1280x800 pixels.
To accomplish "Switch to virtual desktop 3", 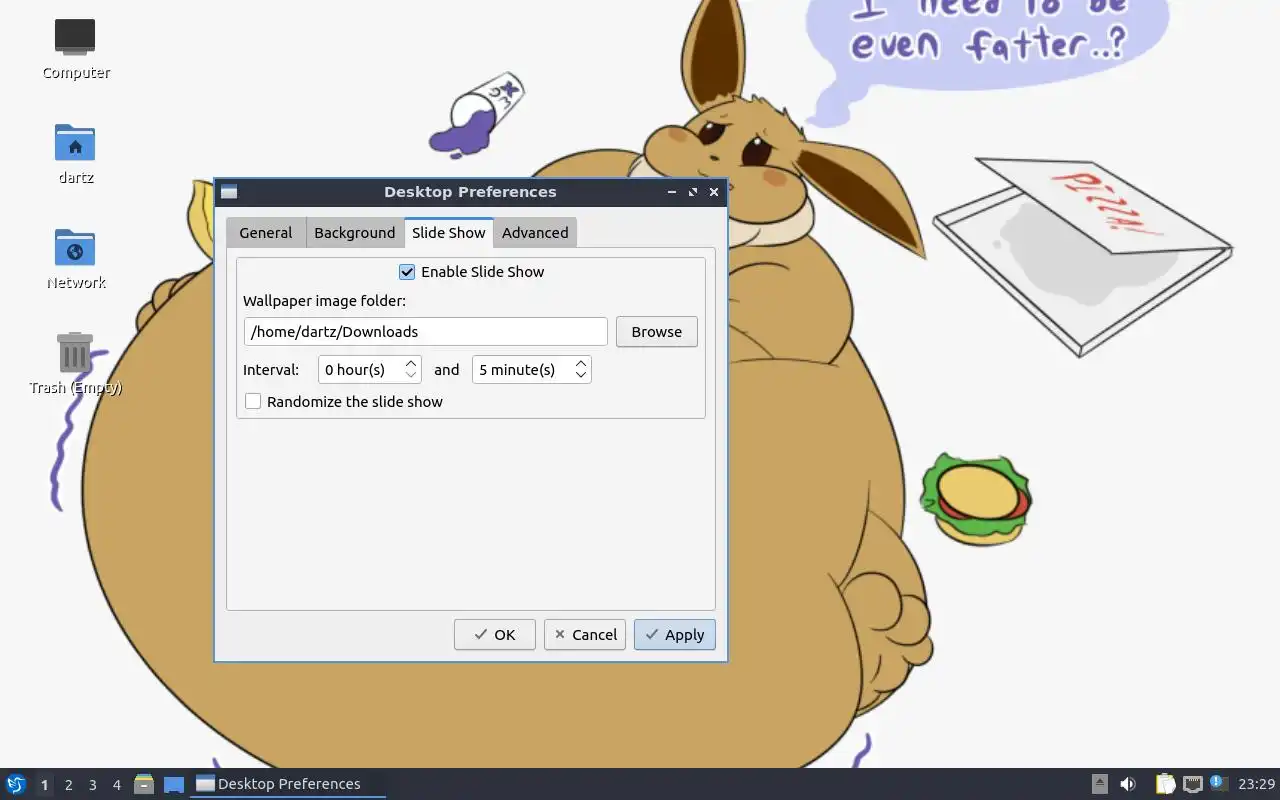I will coord(92,784).
